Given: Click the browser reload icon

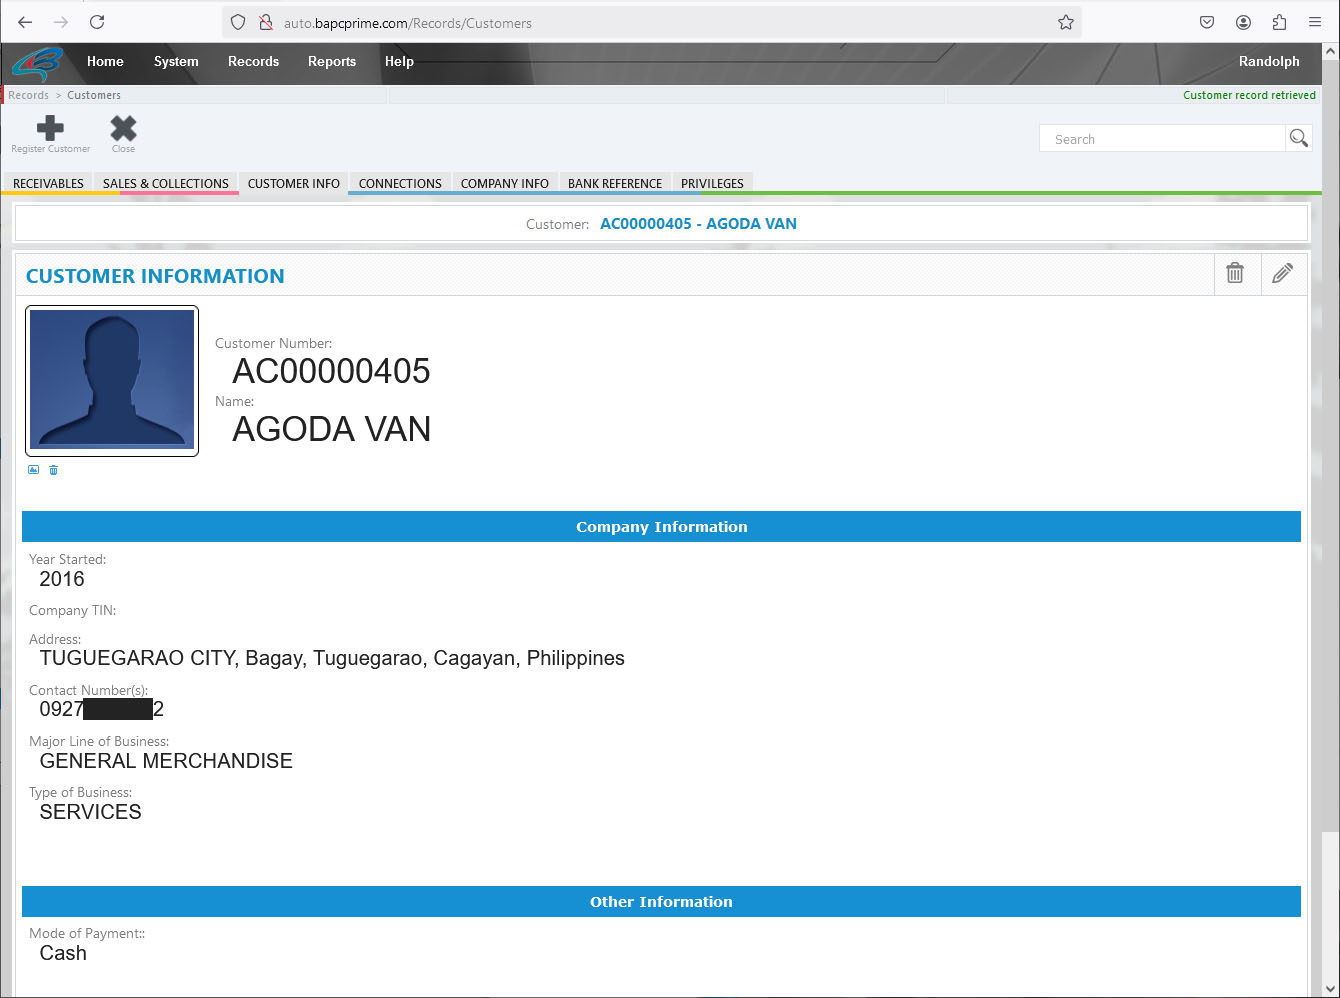Looking at the screenshot, I should point(97,22).
